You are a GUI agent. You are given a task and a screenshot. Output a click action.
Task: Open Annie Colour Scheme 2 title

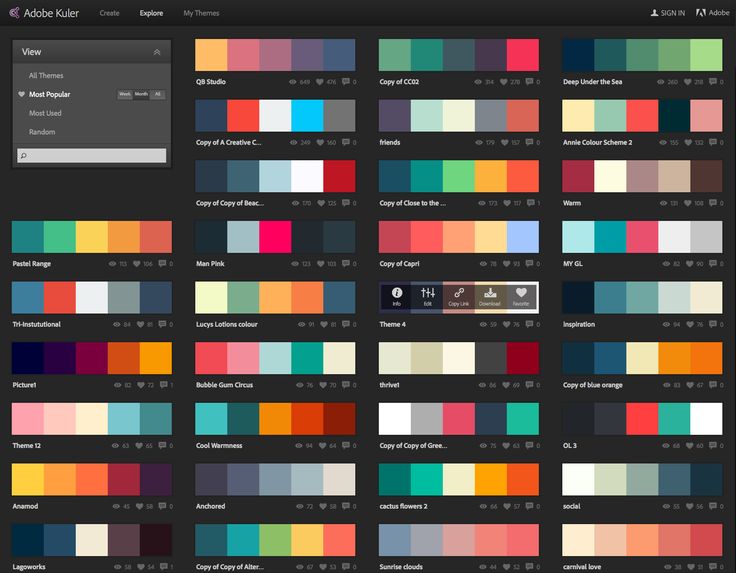click(x=598, y=142)
